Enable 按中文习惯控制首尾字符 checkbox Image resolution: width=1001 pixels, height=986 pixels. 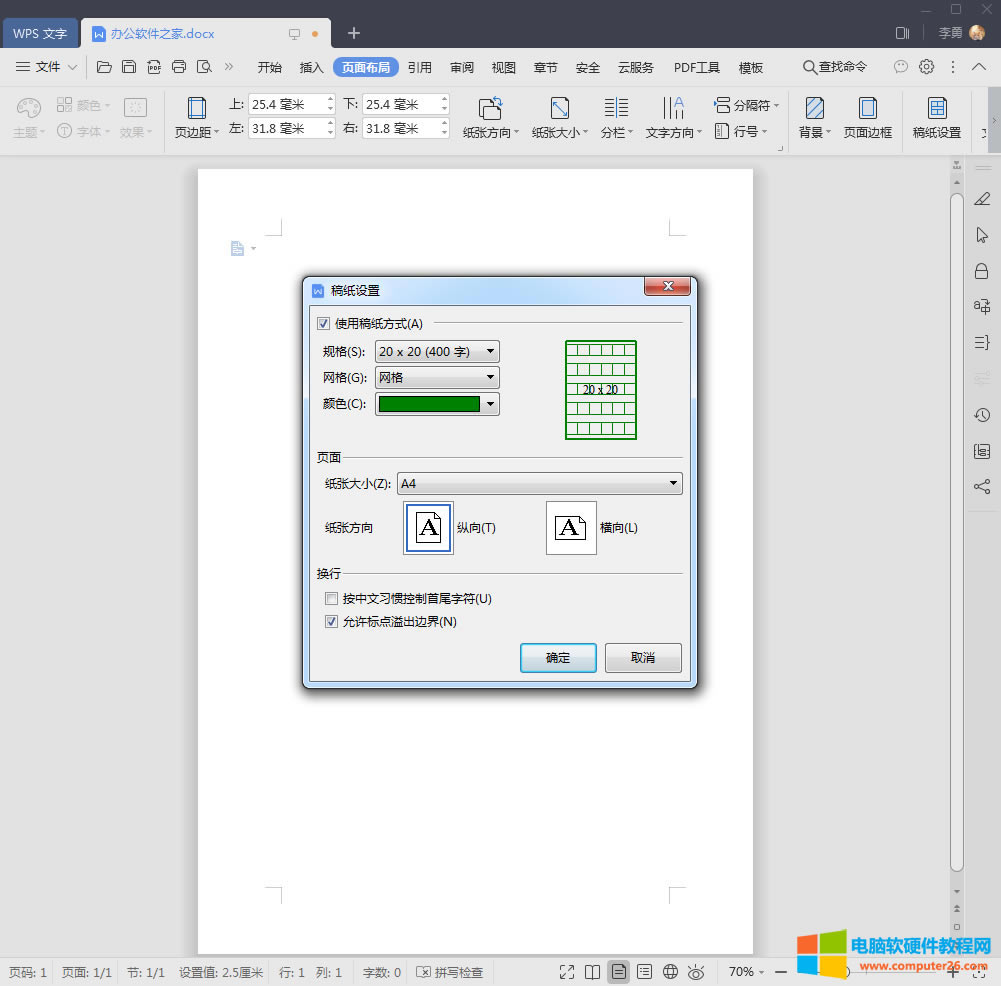[x=332, y=599]
